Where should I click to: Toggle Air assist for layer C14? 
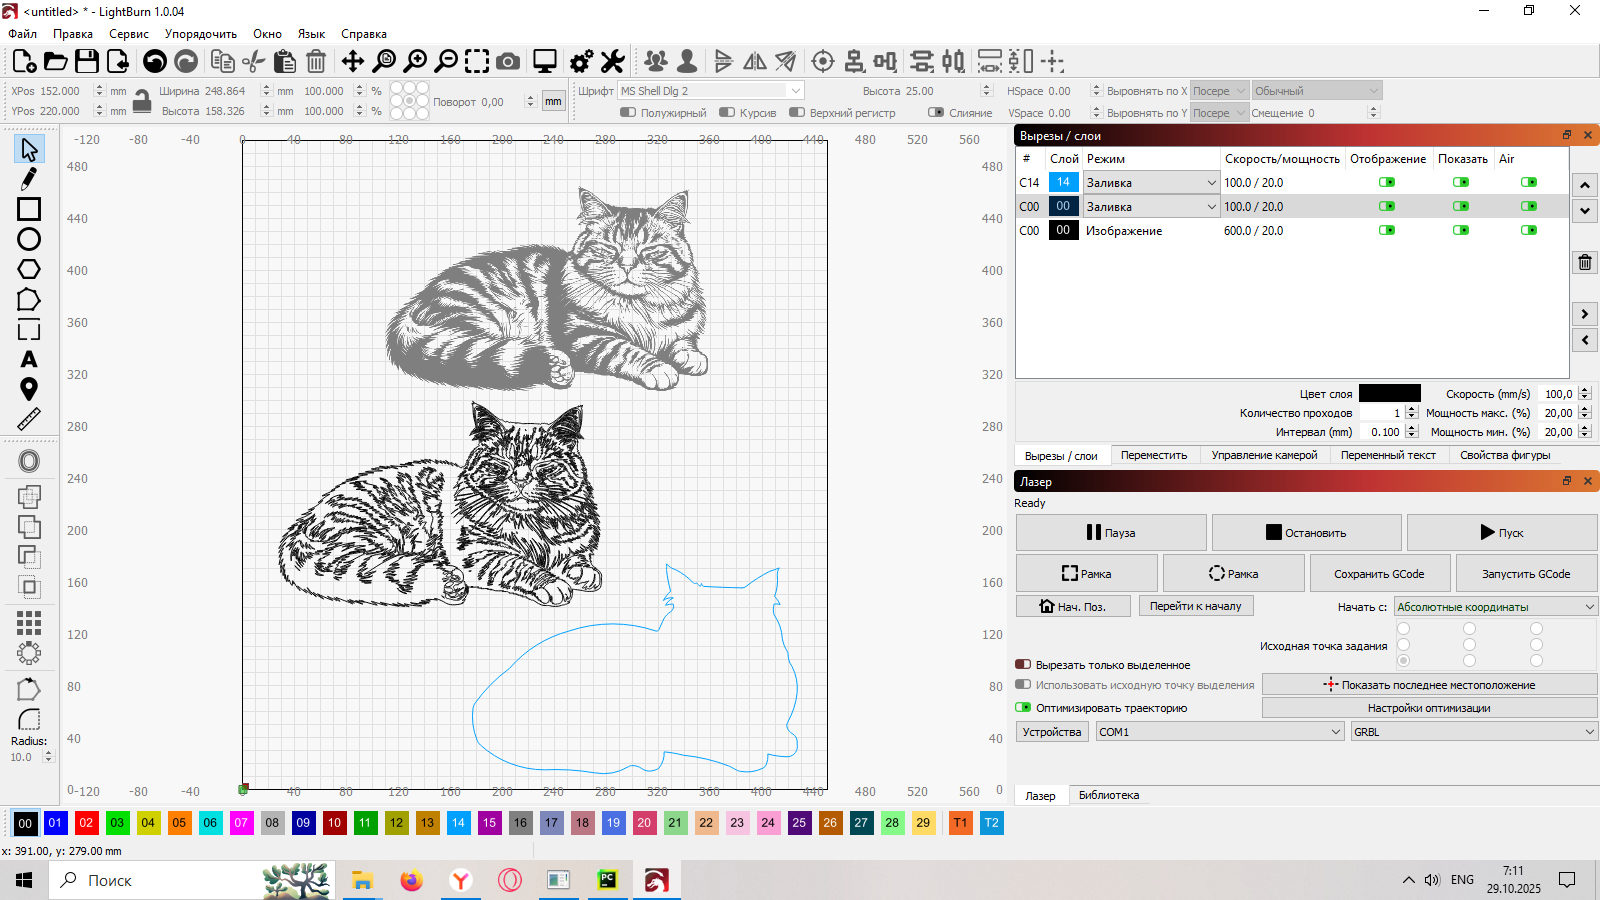pos(1528,182)
